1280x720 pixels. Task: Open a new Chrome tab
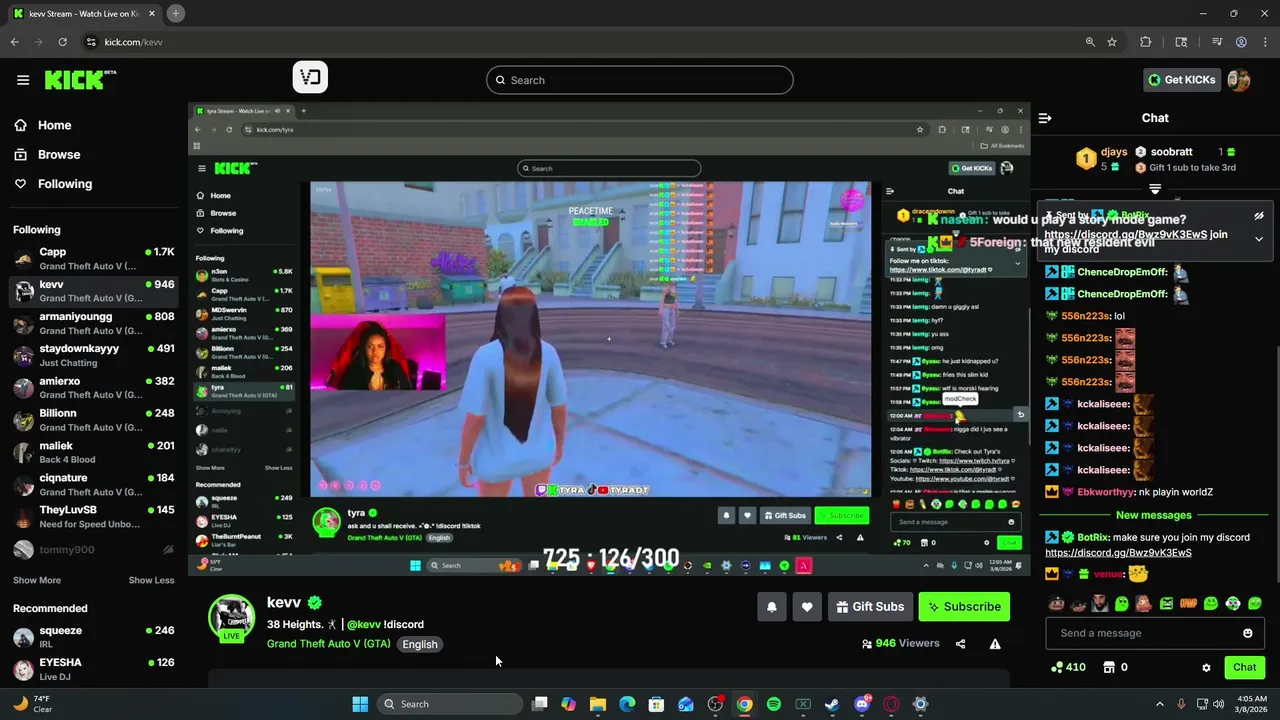(175, 13)
